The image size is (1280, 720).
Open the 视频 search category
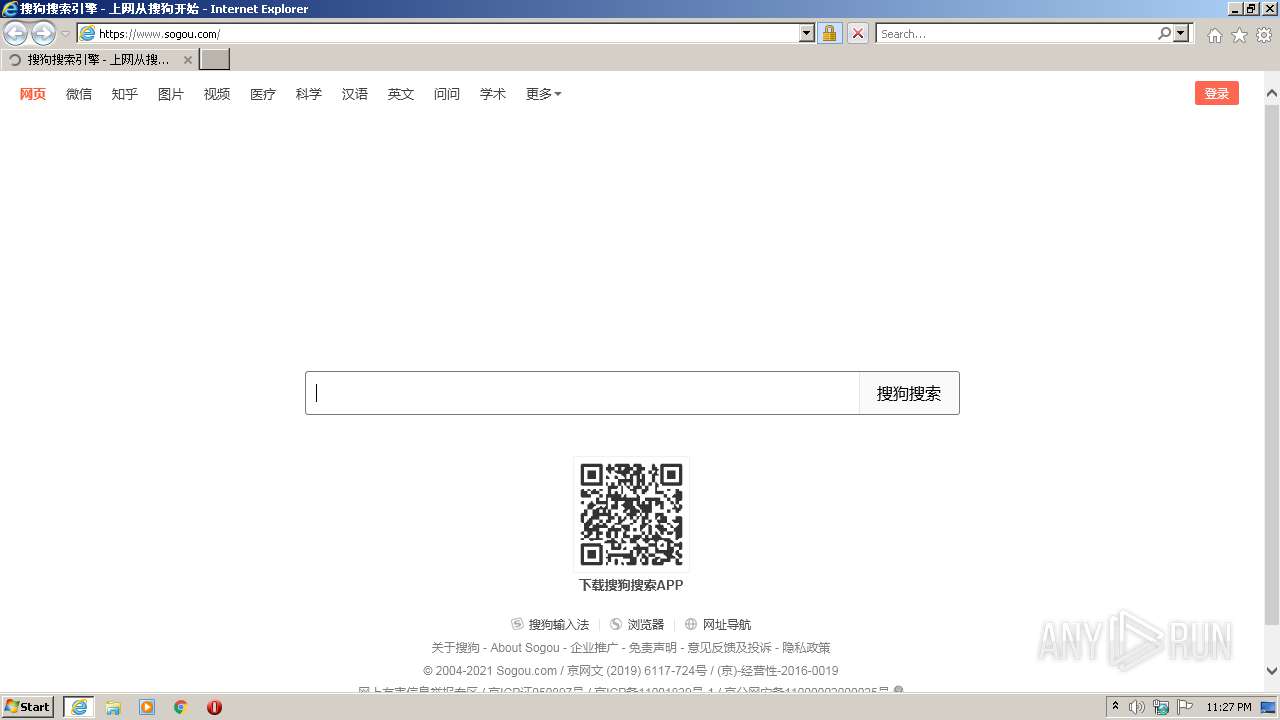click(x=217, y=94)
